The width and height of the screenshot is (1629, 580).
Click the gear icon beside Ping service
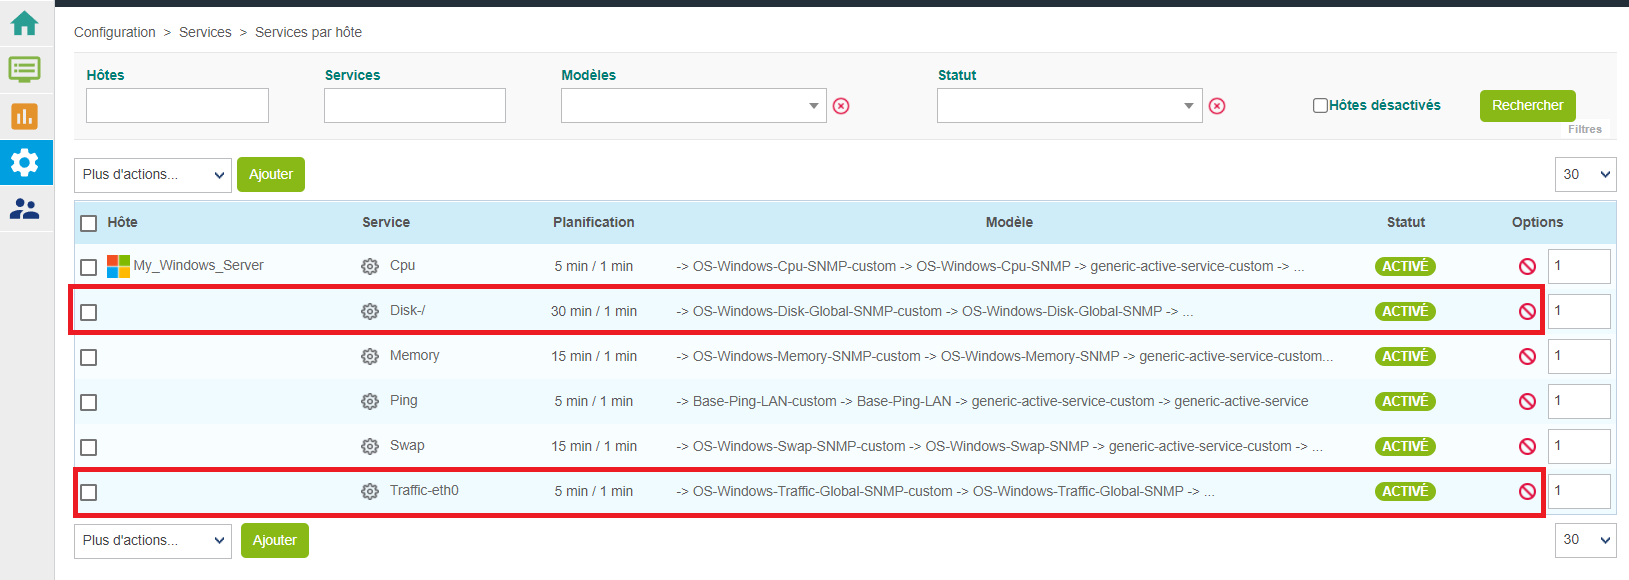pyautogui.click(x=370, y=401)
